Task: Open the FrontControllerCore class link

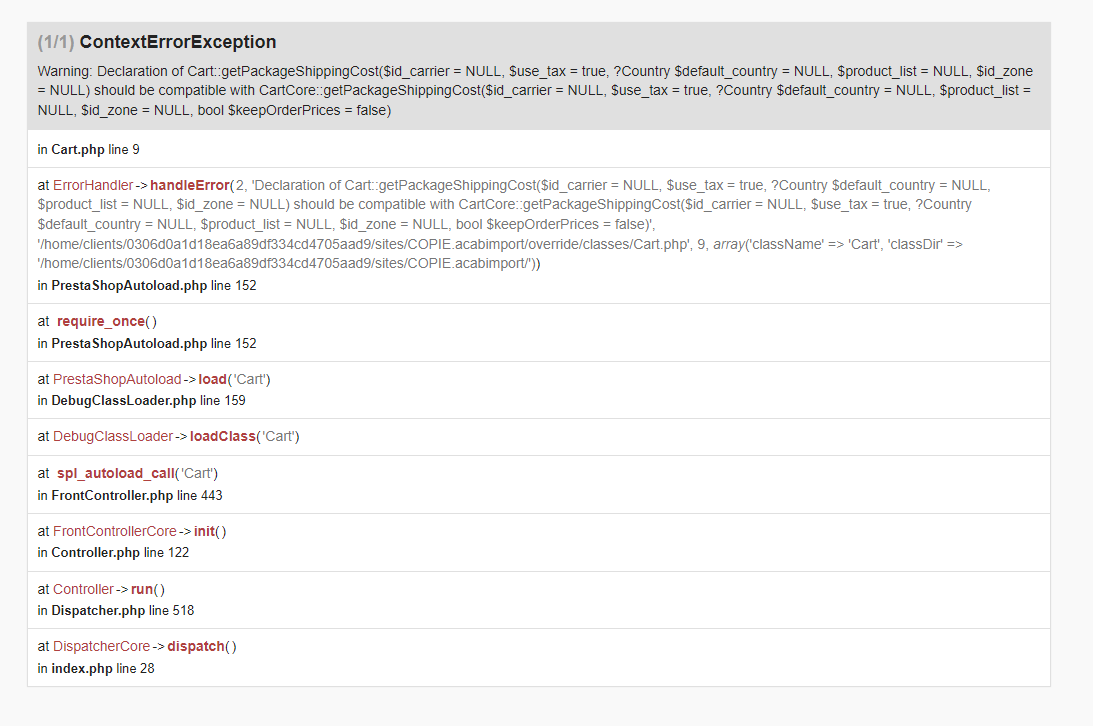Action: 115,531
